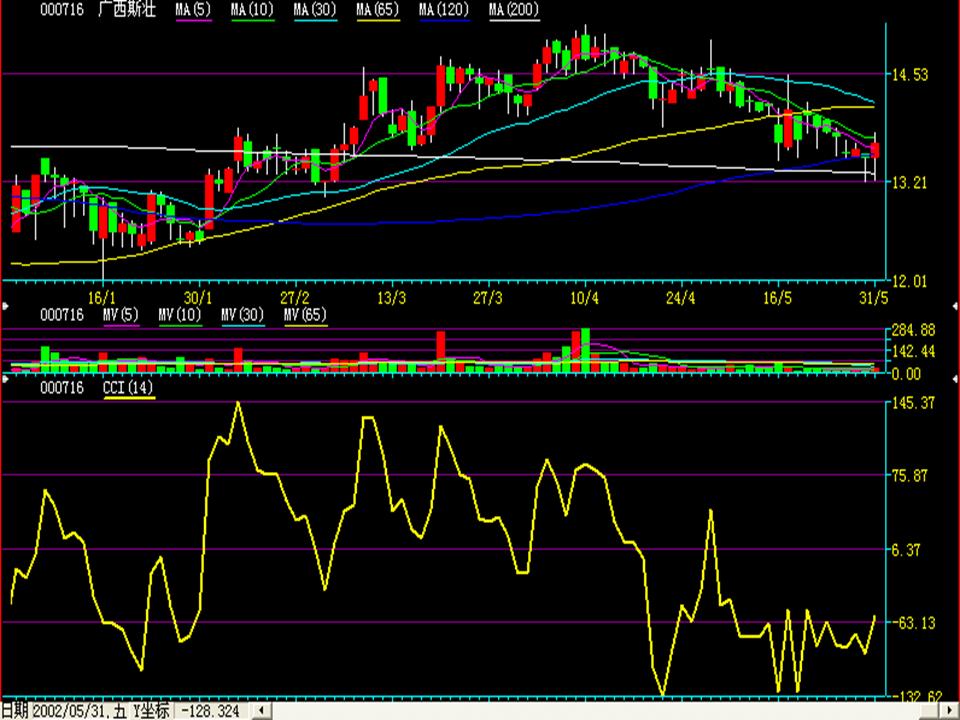
Task: Click the horizontal scrollbar track at bottom
Action: pos(600,710)
